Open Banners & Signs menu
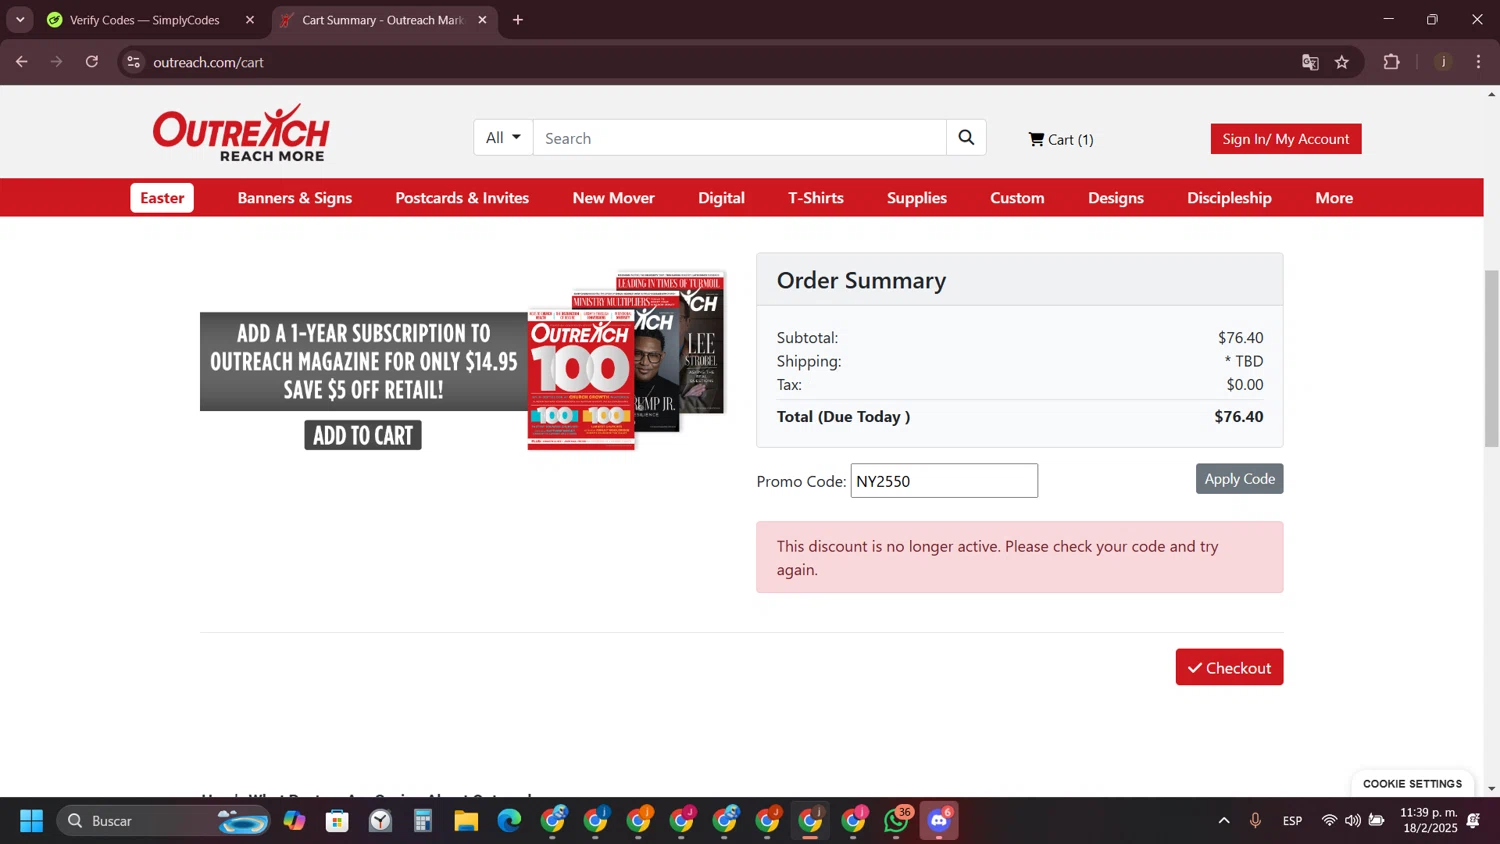The width and height of the screenshot is (1500, 844). [x=295, y=198]
